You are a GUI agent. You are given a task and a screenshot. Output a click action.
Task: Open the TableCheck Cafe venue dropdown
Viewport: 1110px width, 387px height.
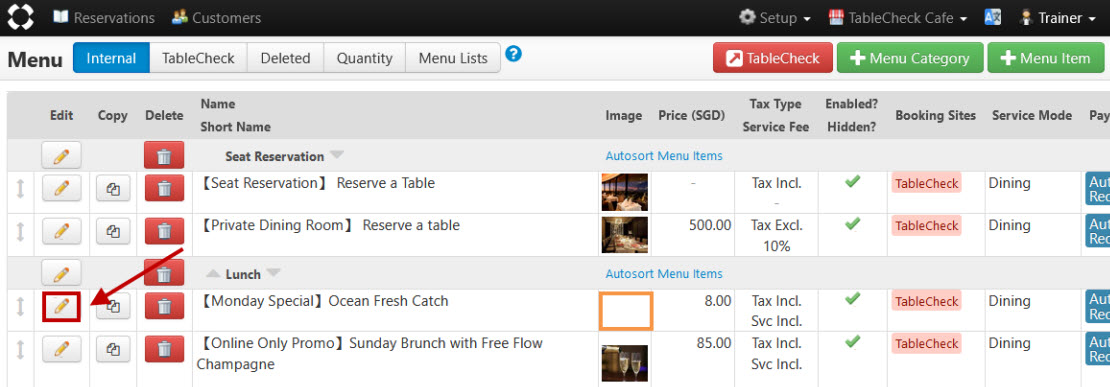(898, 18)
